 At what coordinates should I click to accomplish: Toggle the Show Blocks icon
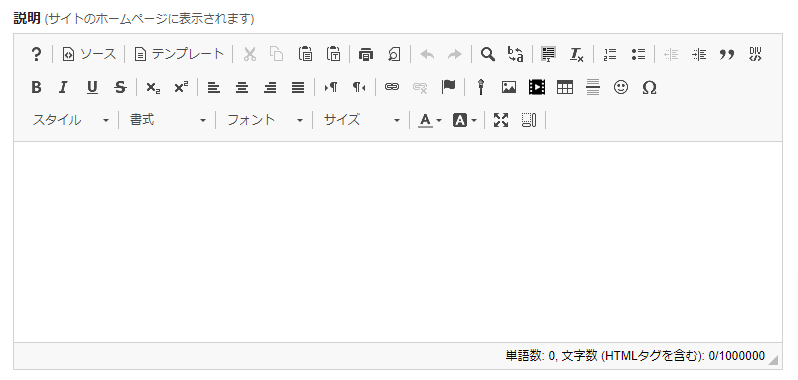pyautogui.click(x=529, y=120)
